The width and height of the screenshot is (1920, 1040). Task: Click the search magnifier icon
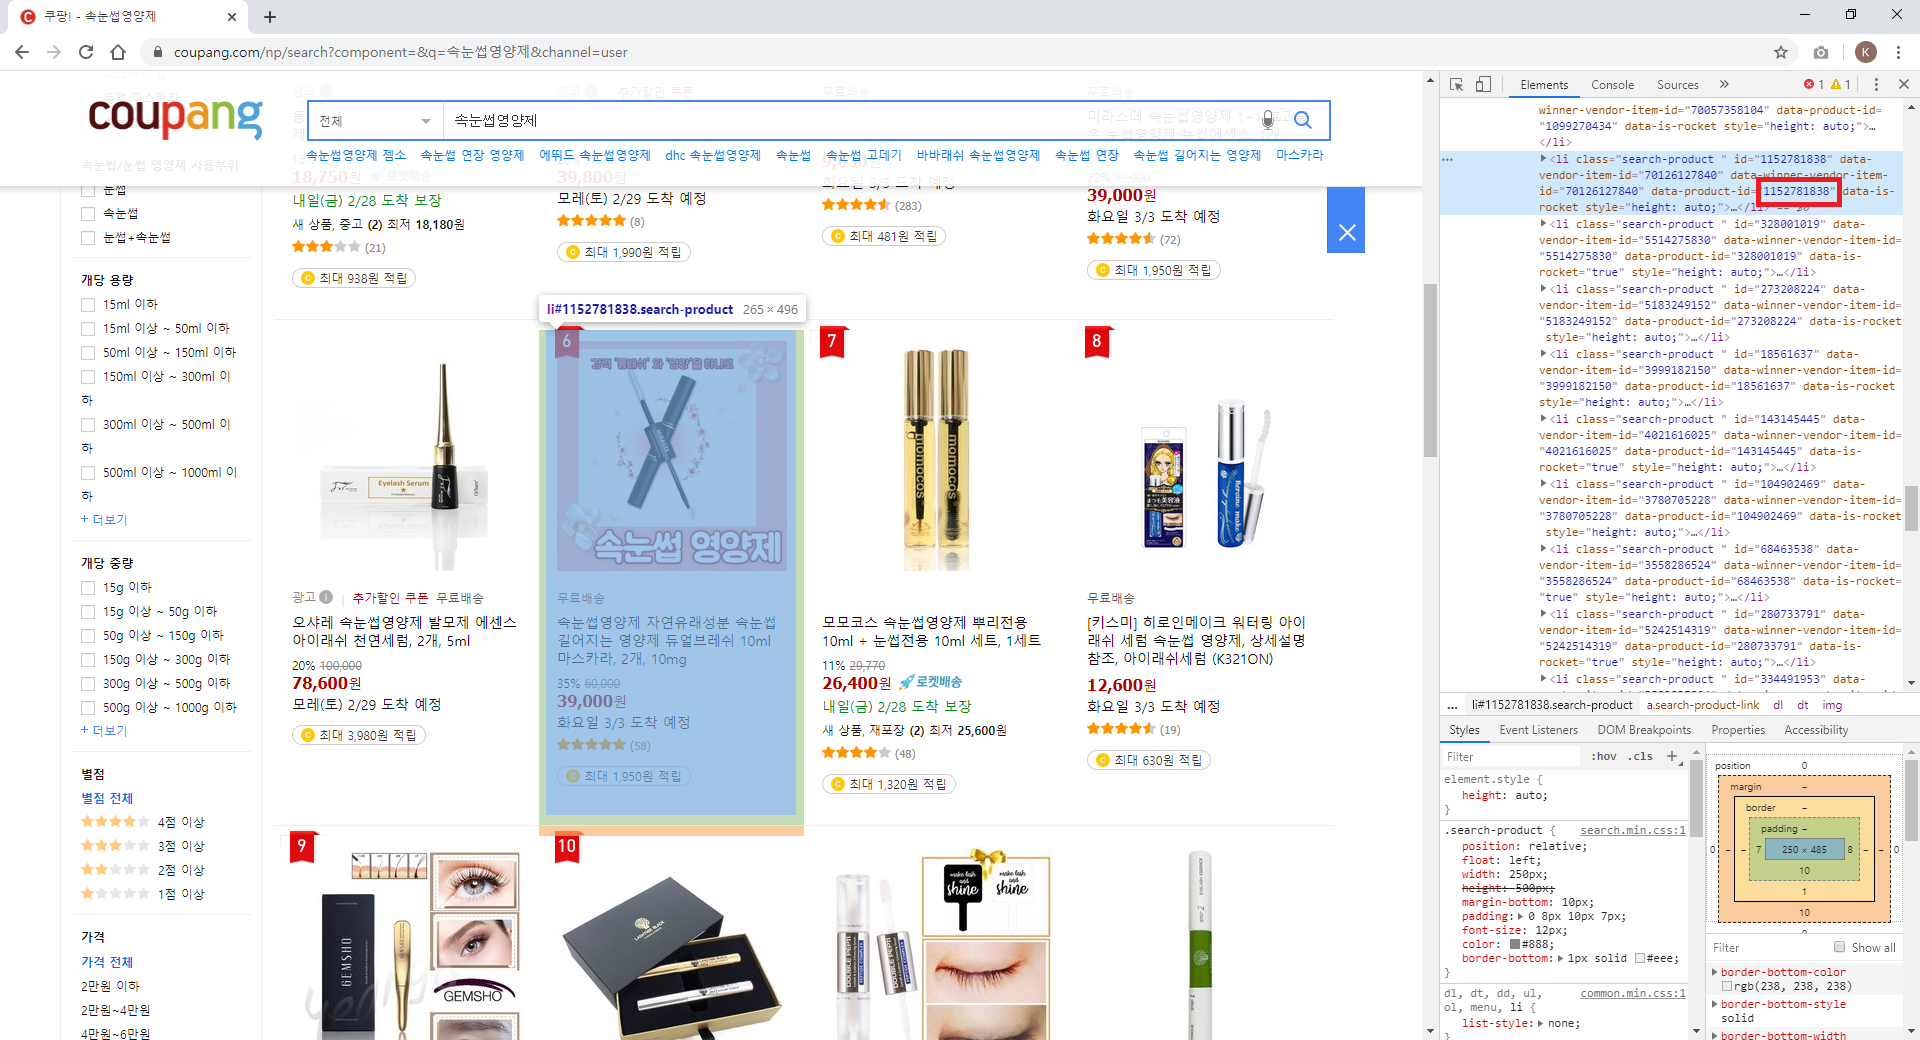pos(1303,120)
